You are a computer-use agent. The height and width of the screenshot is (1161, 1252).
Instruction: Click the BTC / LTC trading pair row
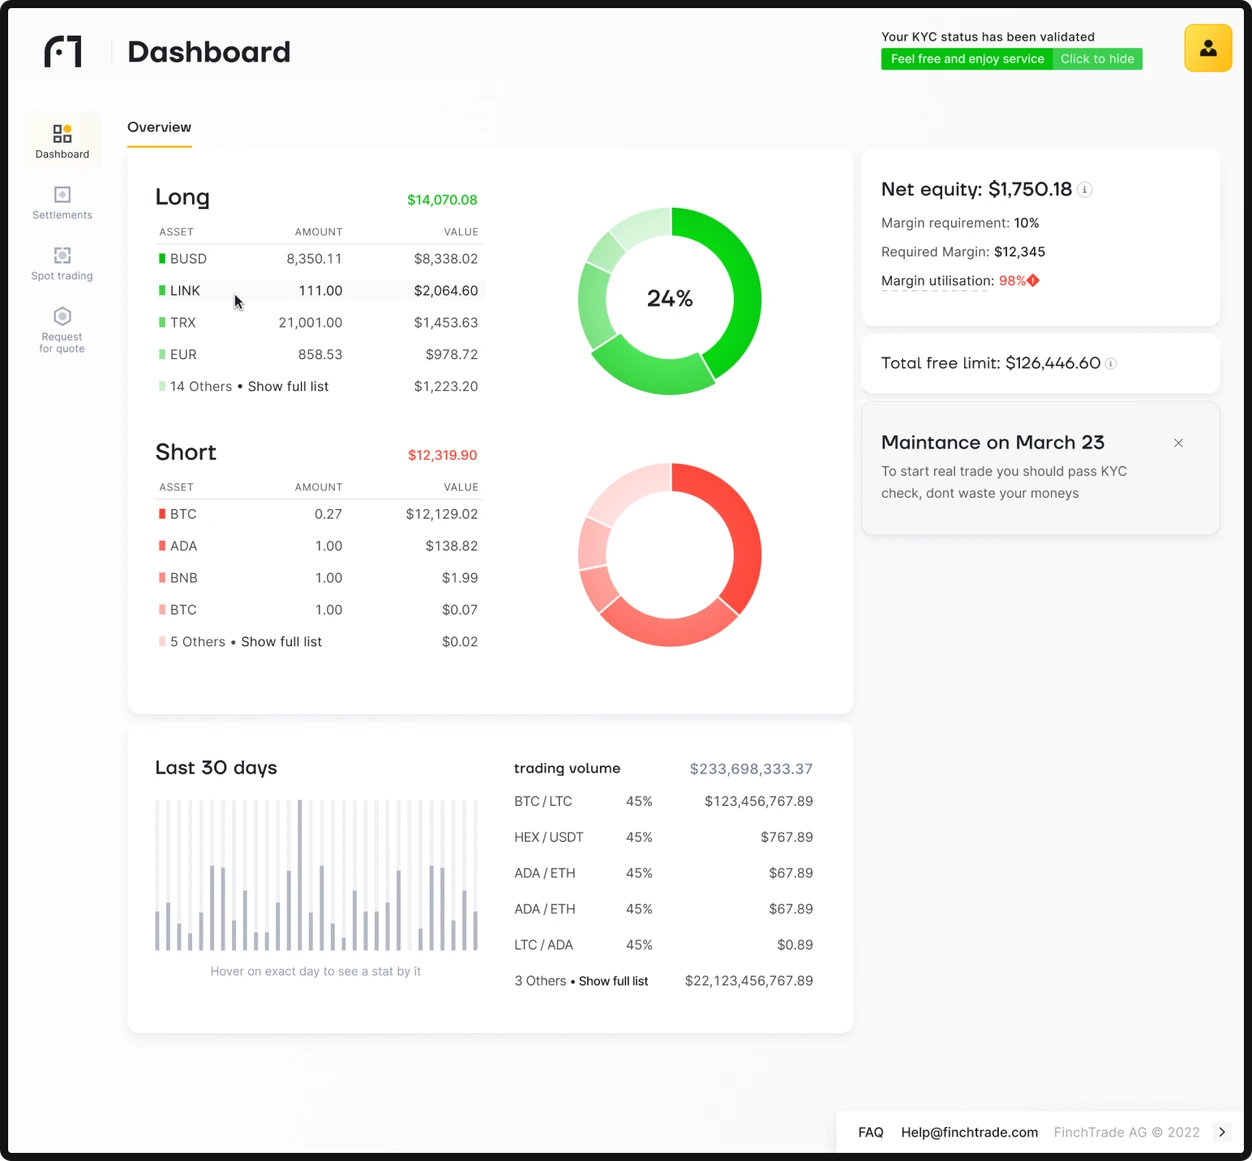click(663, 802)
